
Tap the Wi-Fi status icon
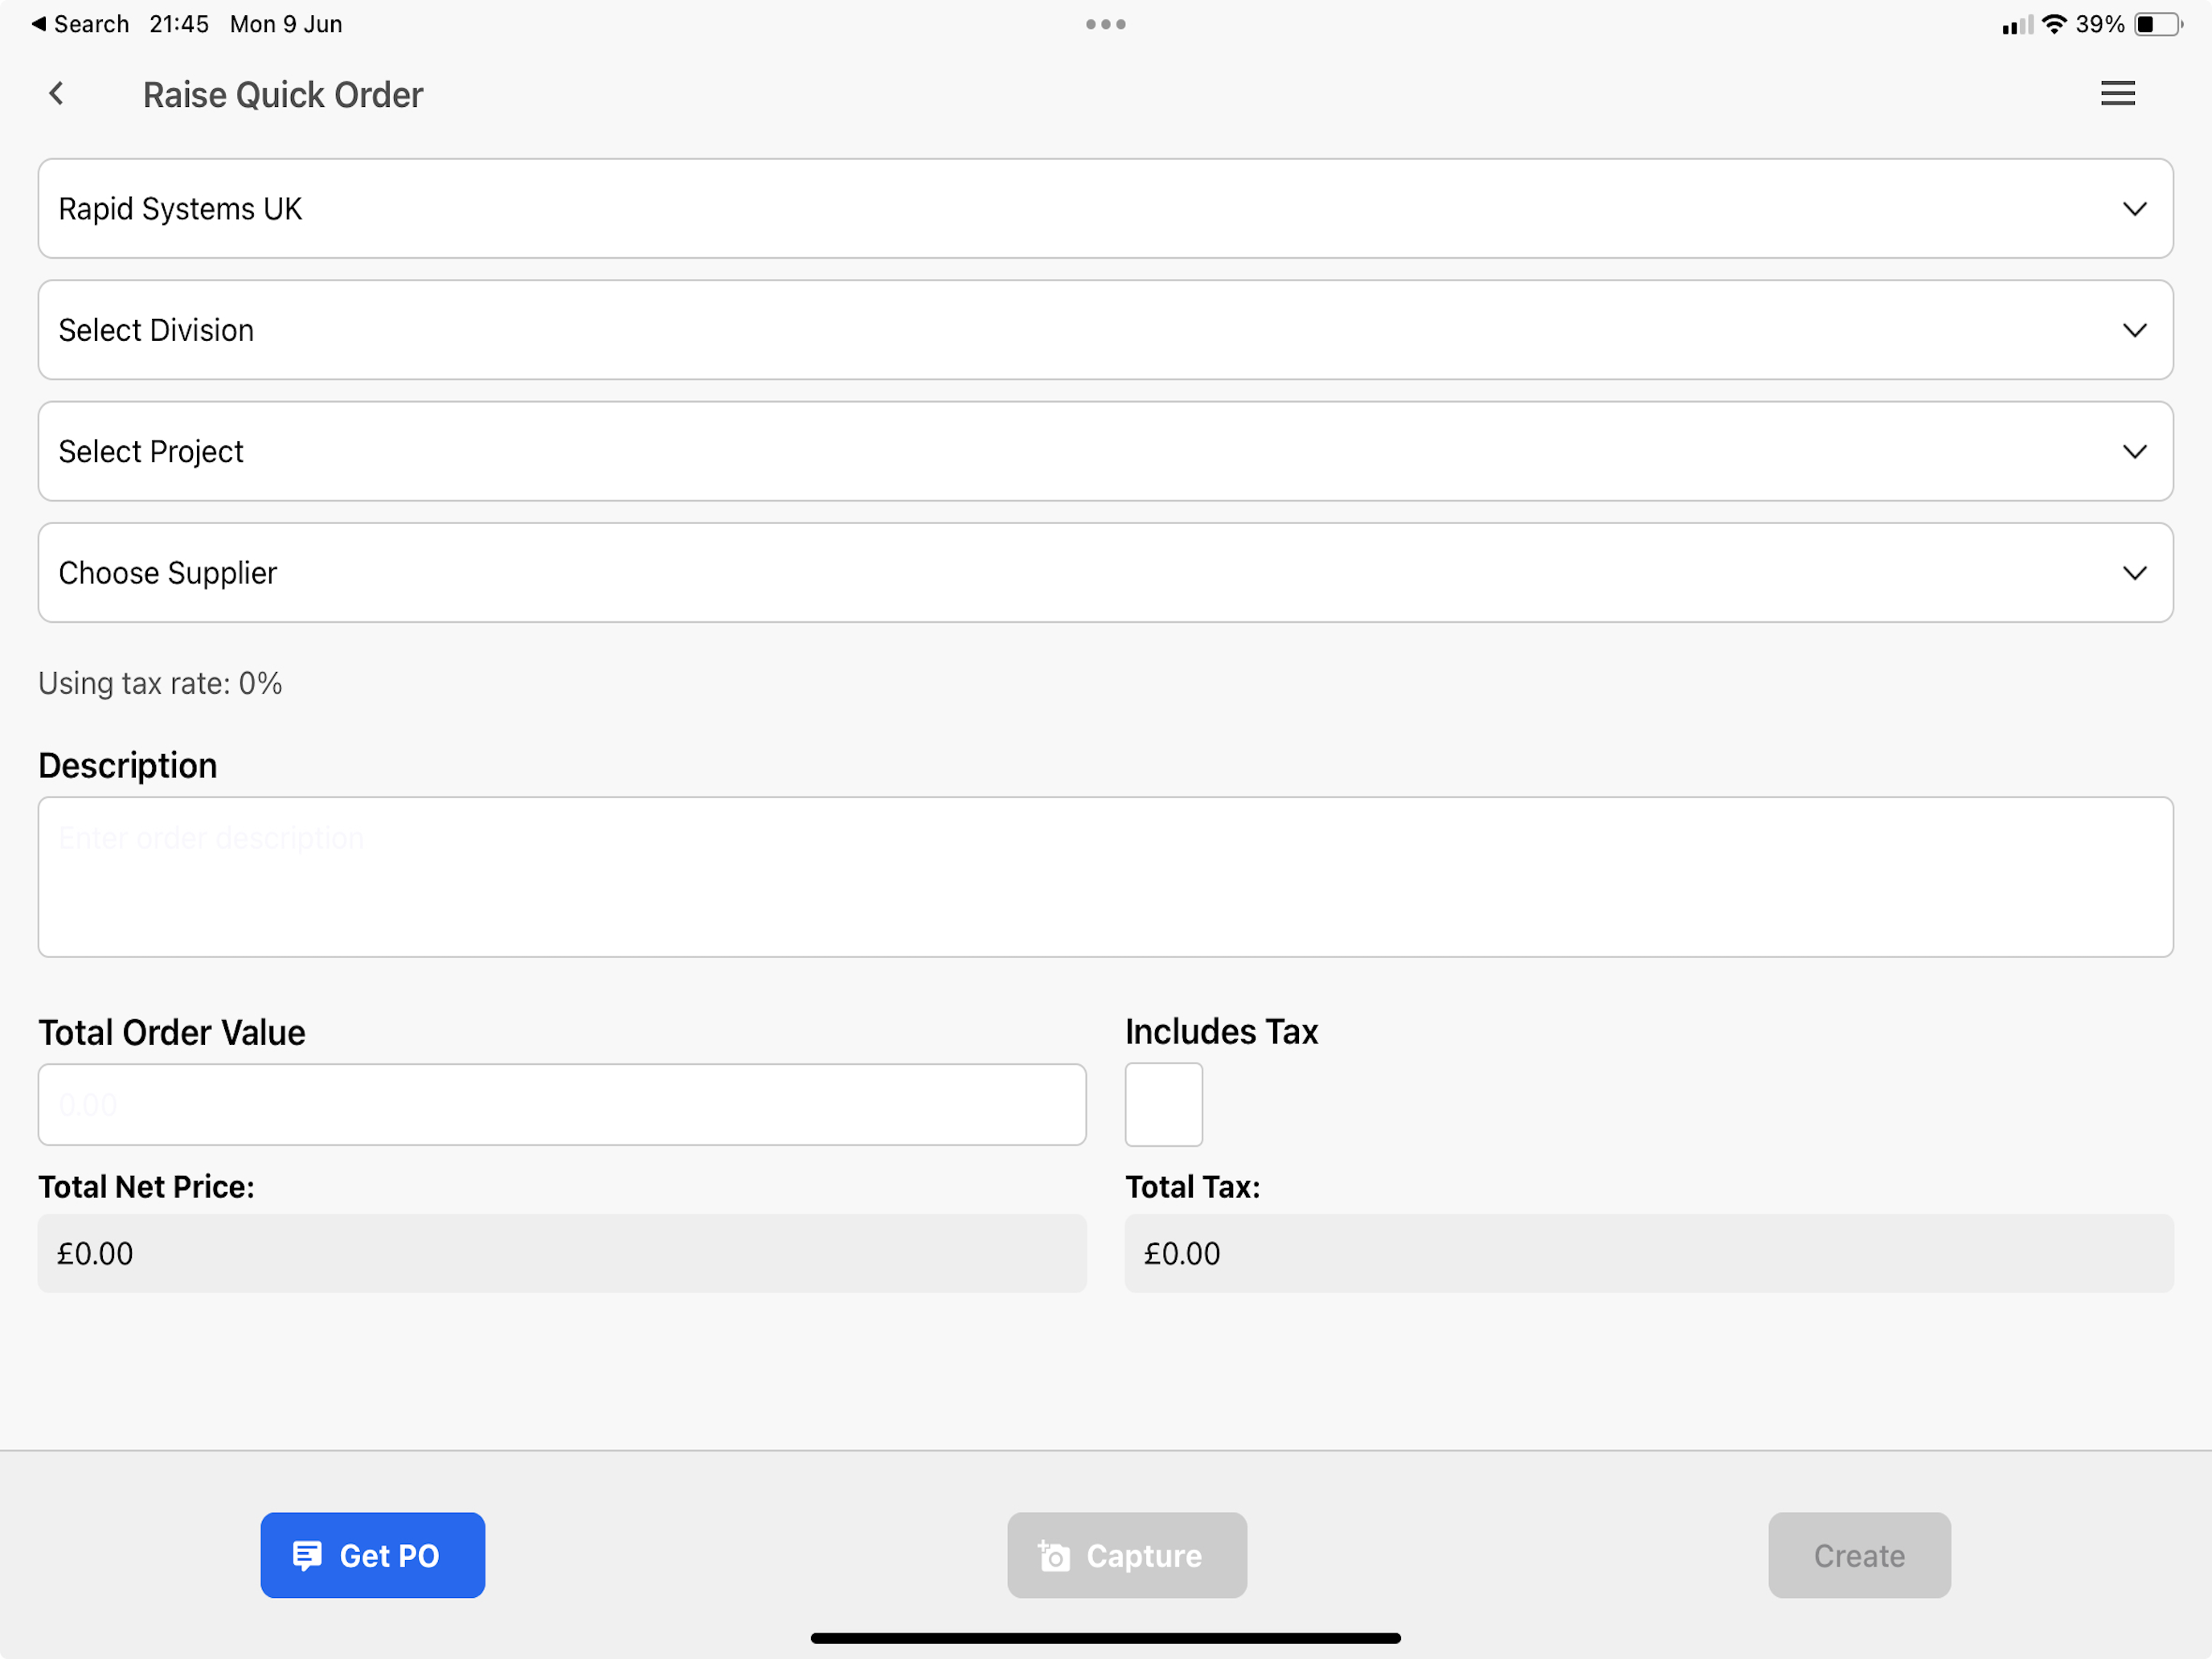[2054, 24]
